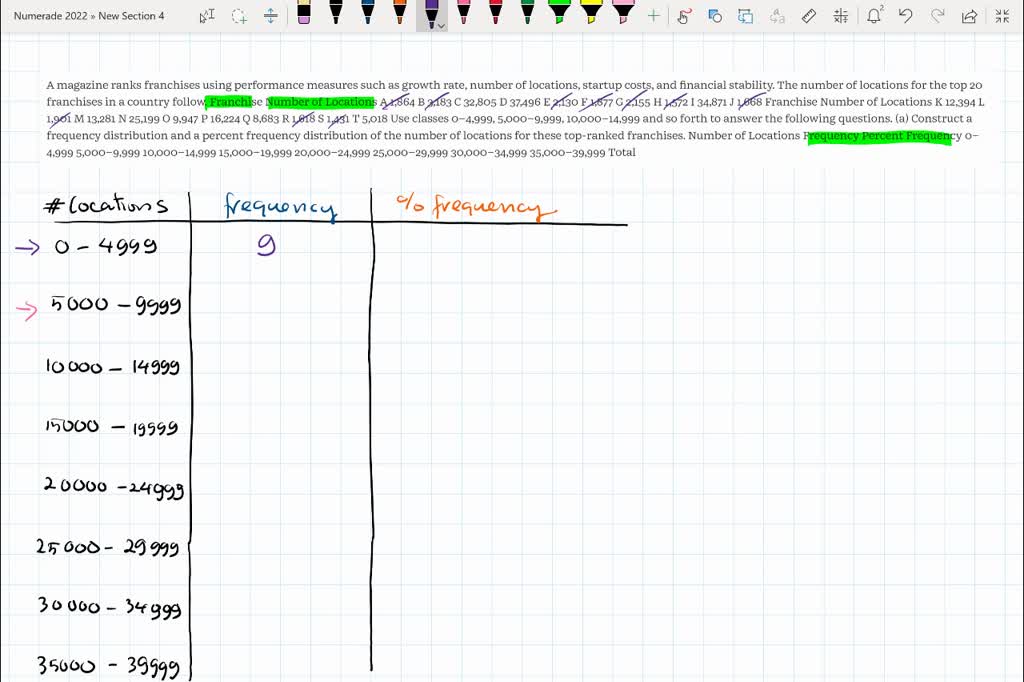Toggle the text selection cursor mode
Viewport: 1024px width, 682px height.
(207, 16)
